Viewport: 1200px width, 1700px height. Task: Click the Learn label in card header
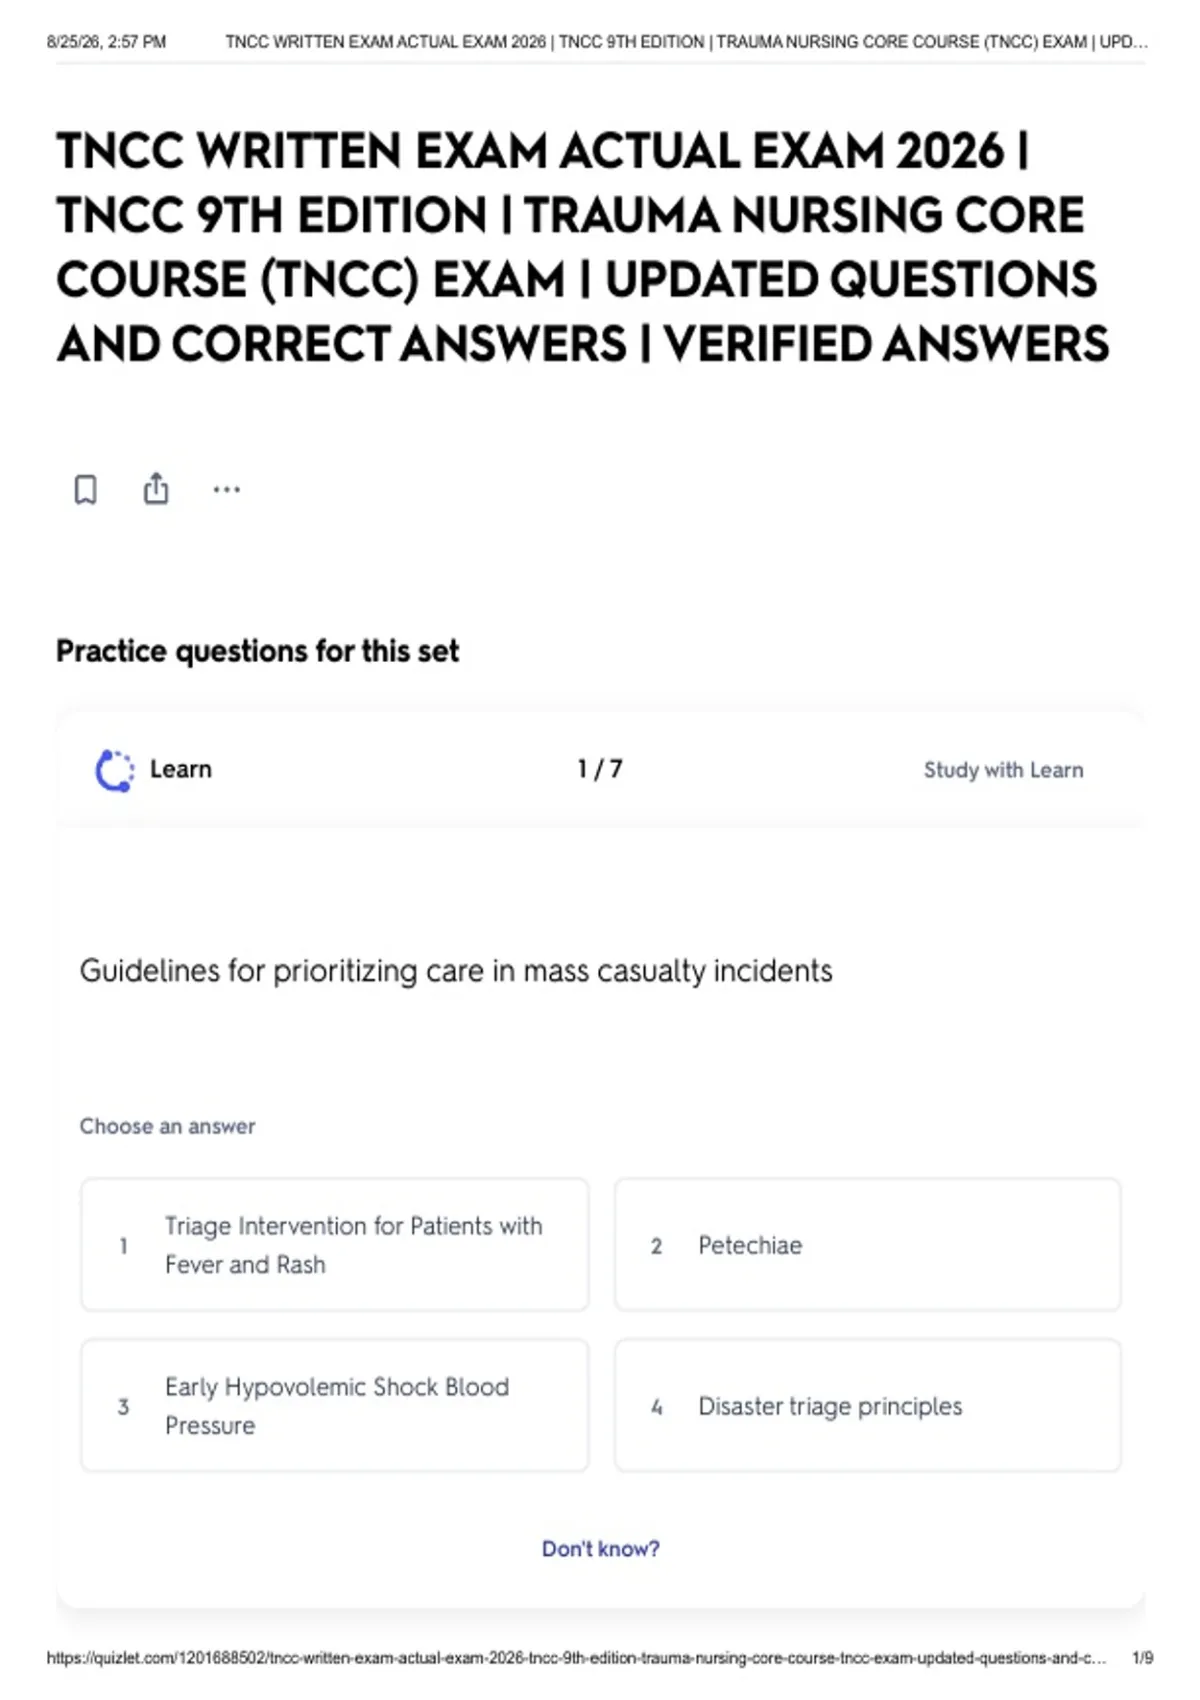click(x=181, y=769)
